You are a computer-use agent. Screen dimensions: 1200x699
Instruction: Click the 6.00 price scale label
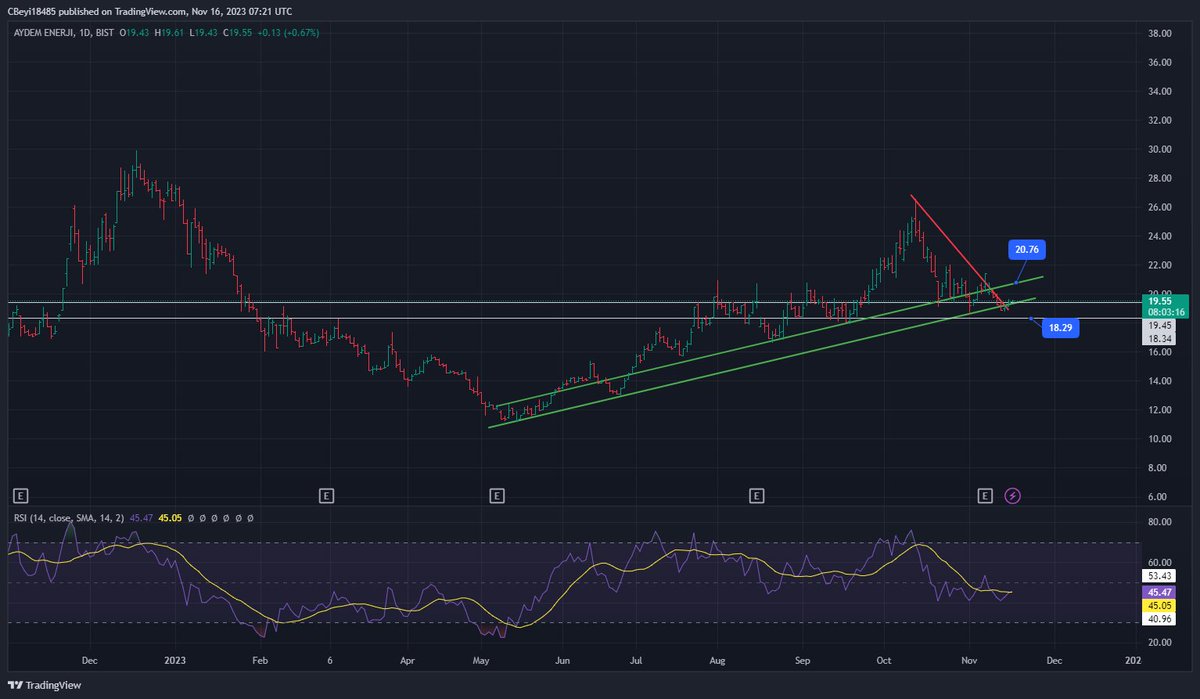pos(1159,497)
